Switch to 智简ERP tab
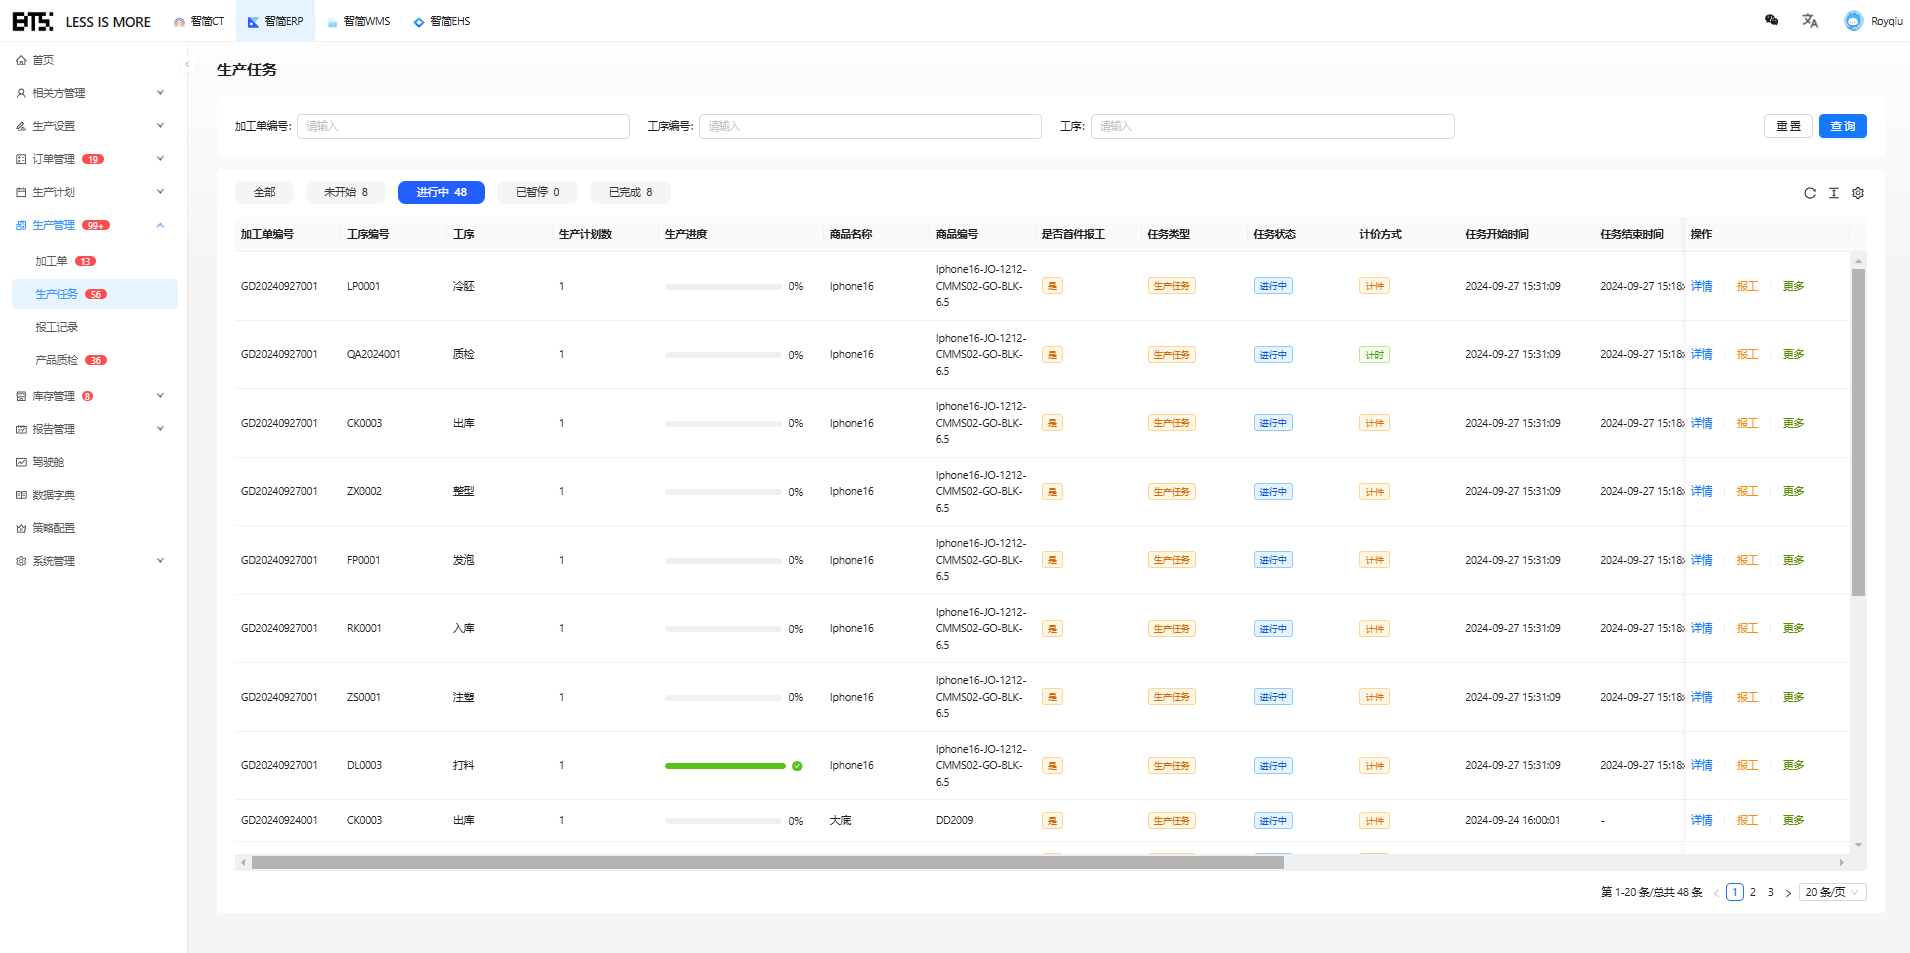 (275, 21)
